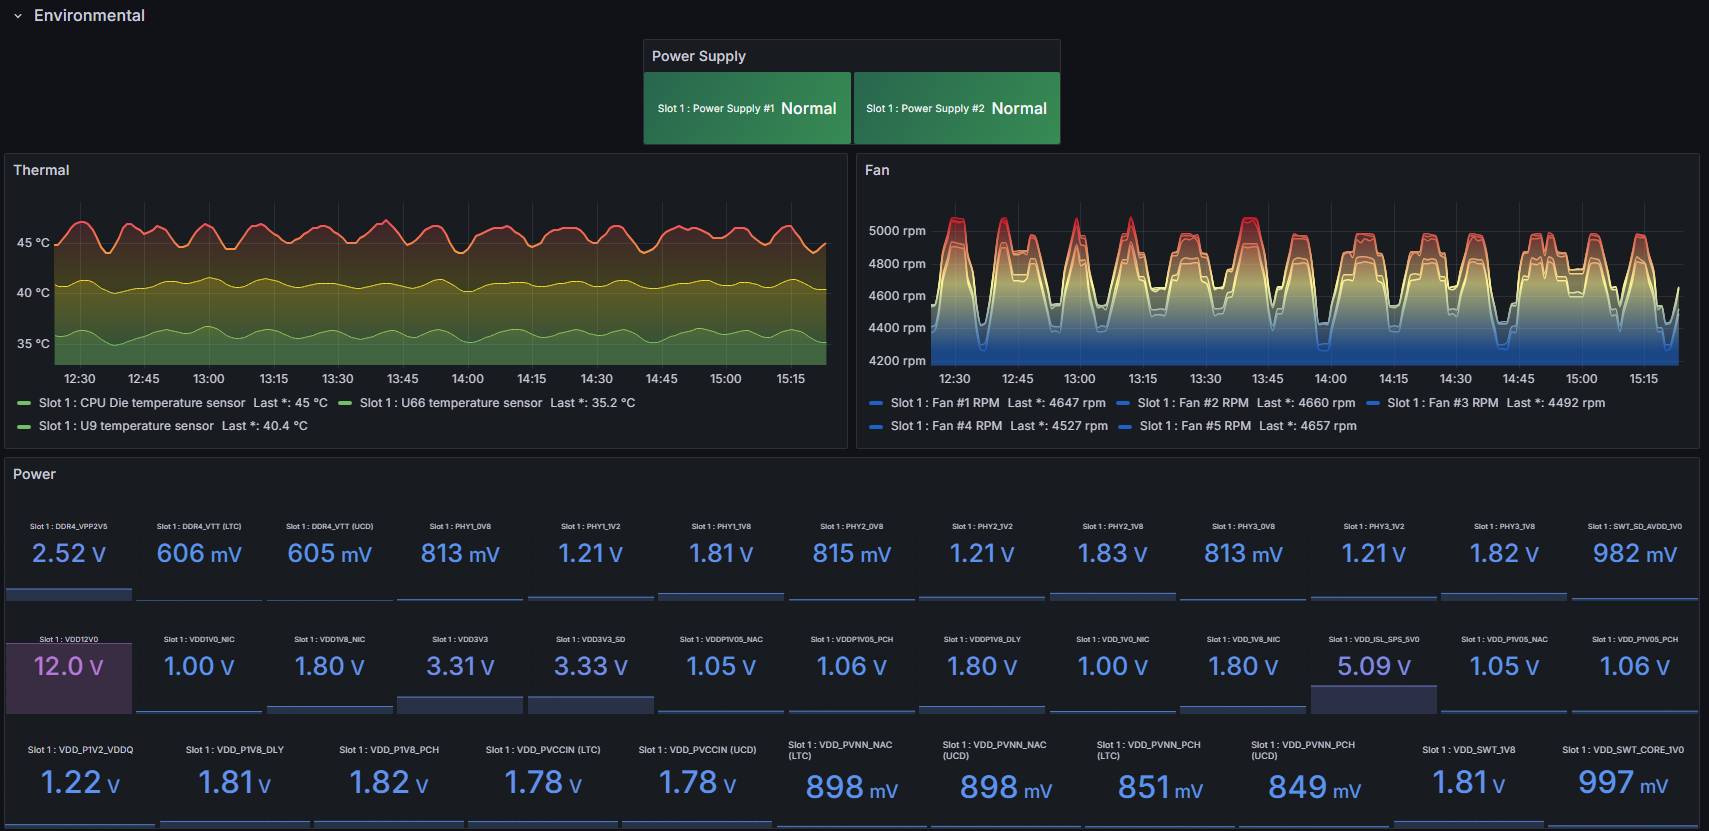The width and height of the screenshot is (1709, 831).
Task: Toggle the Fan #5 RPM series label
Action: click(1196, 426)
